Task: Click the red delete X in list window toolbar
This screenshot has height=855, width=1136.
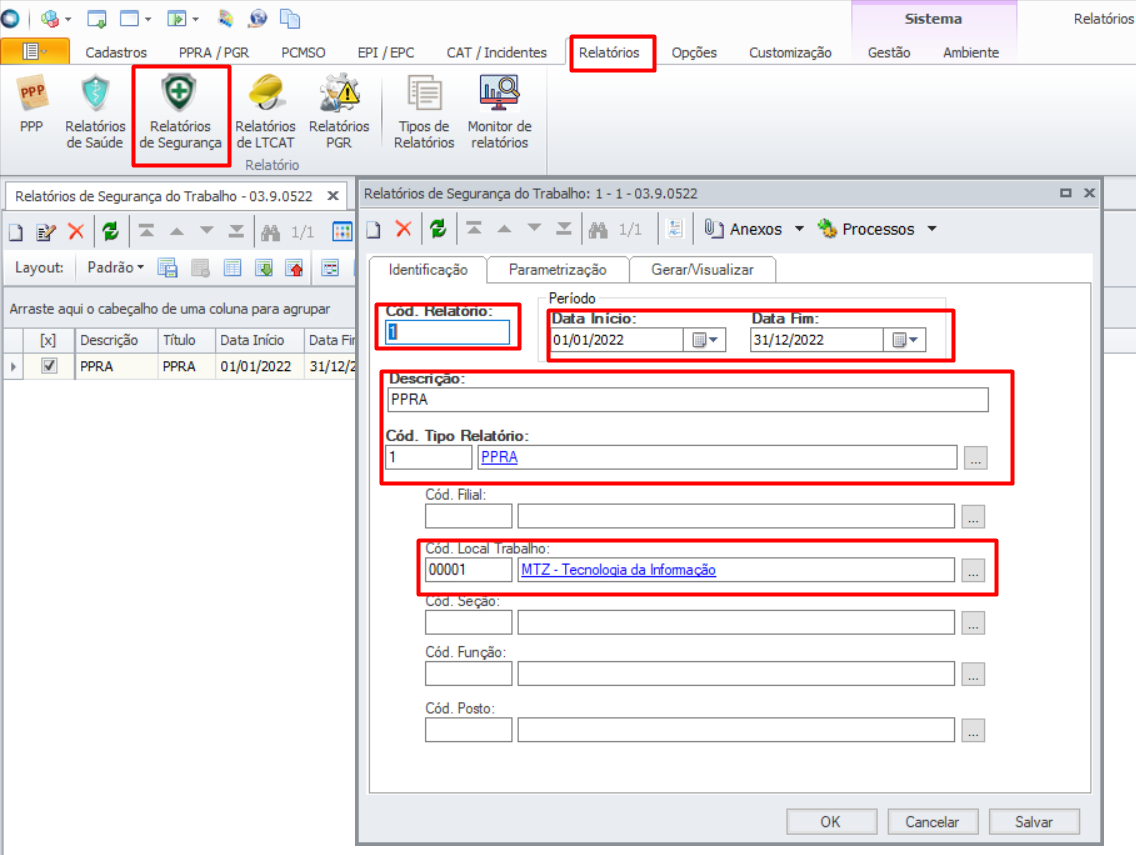Action: [x=76, y=231]
